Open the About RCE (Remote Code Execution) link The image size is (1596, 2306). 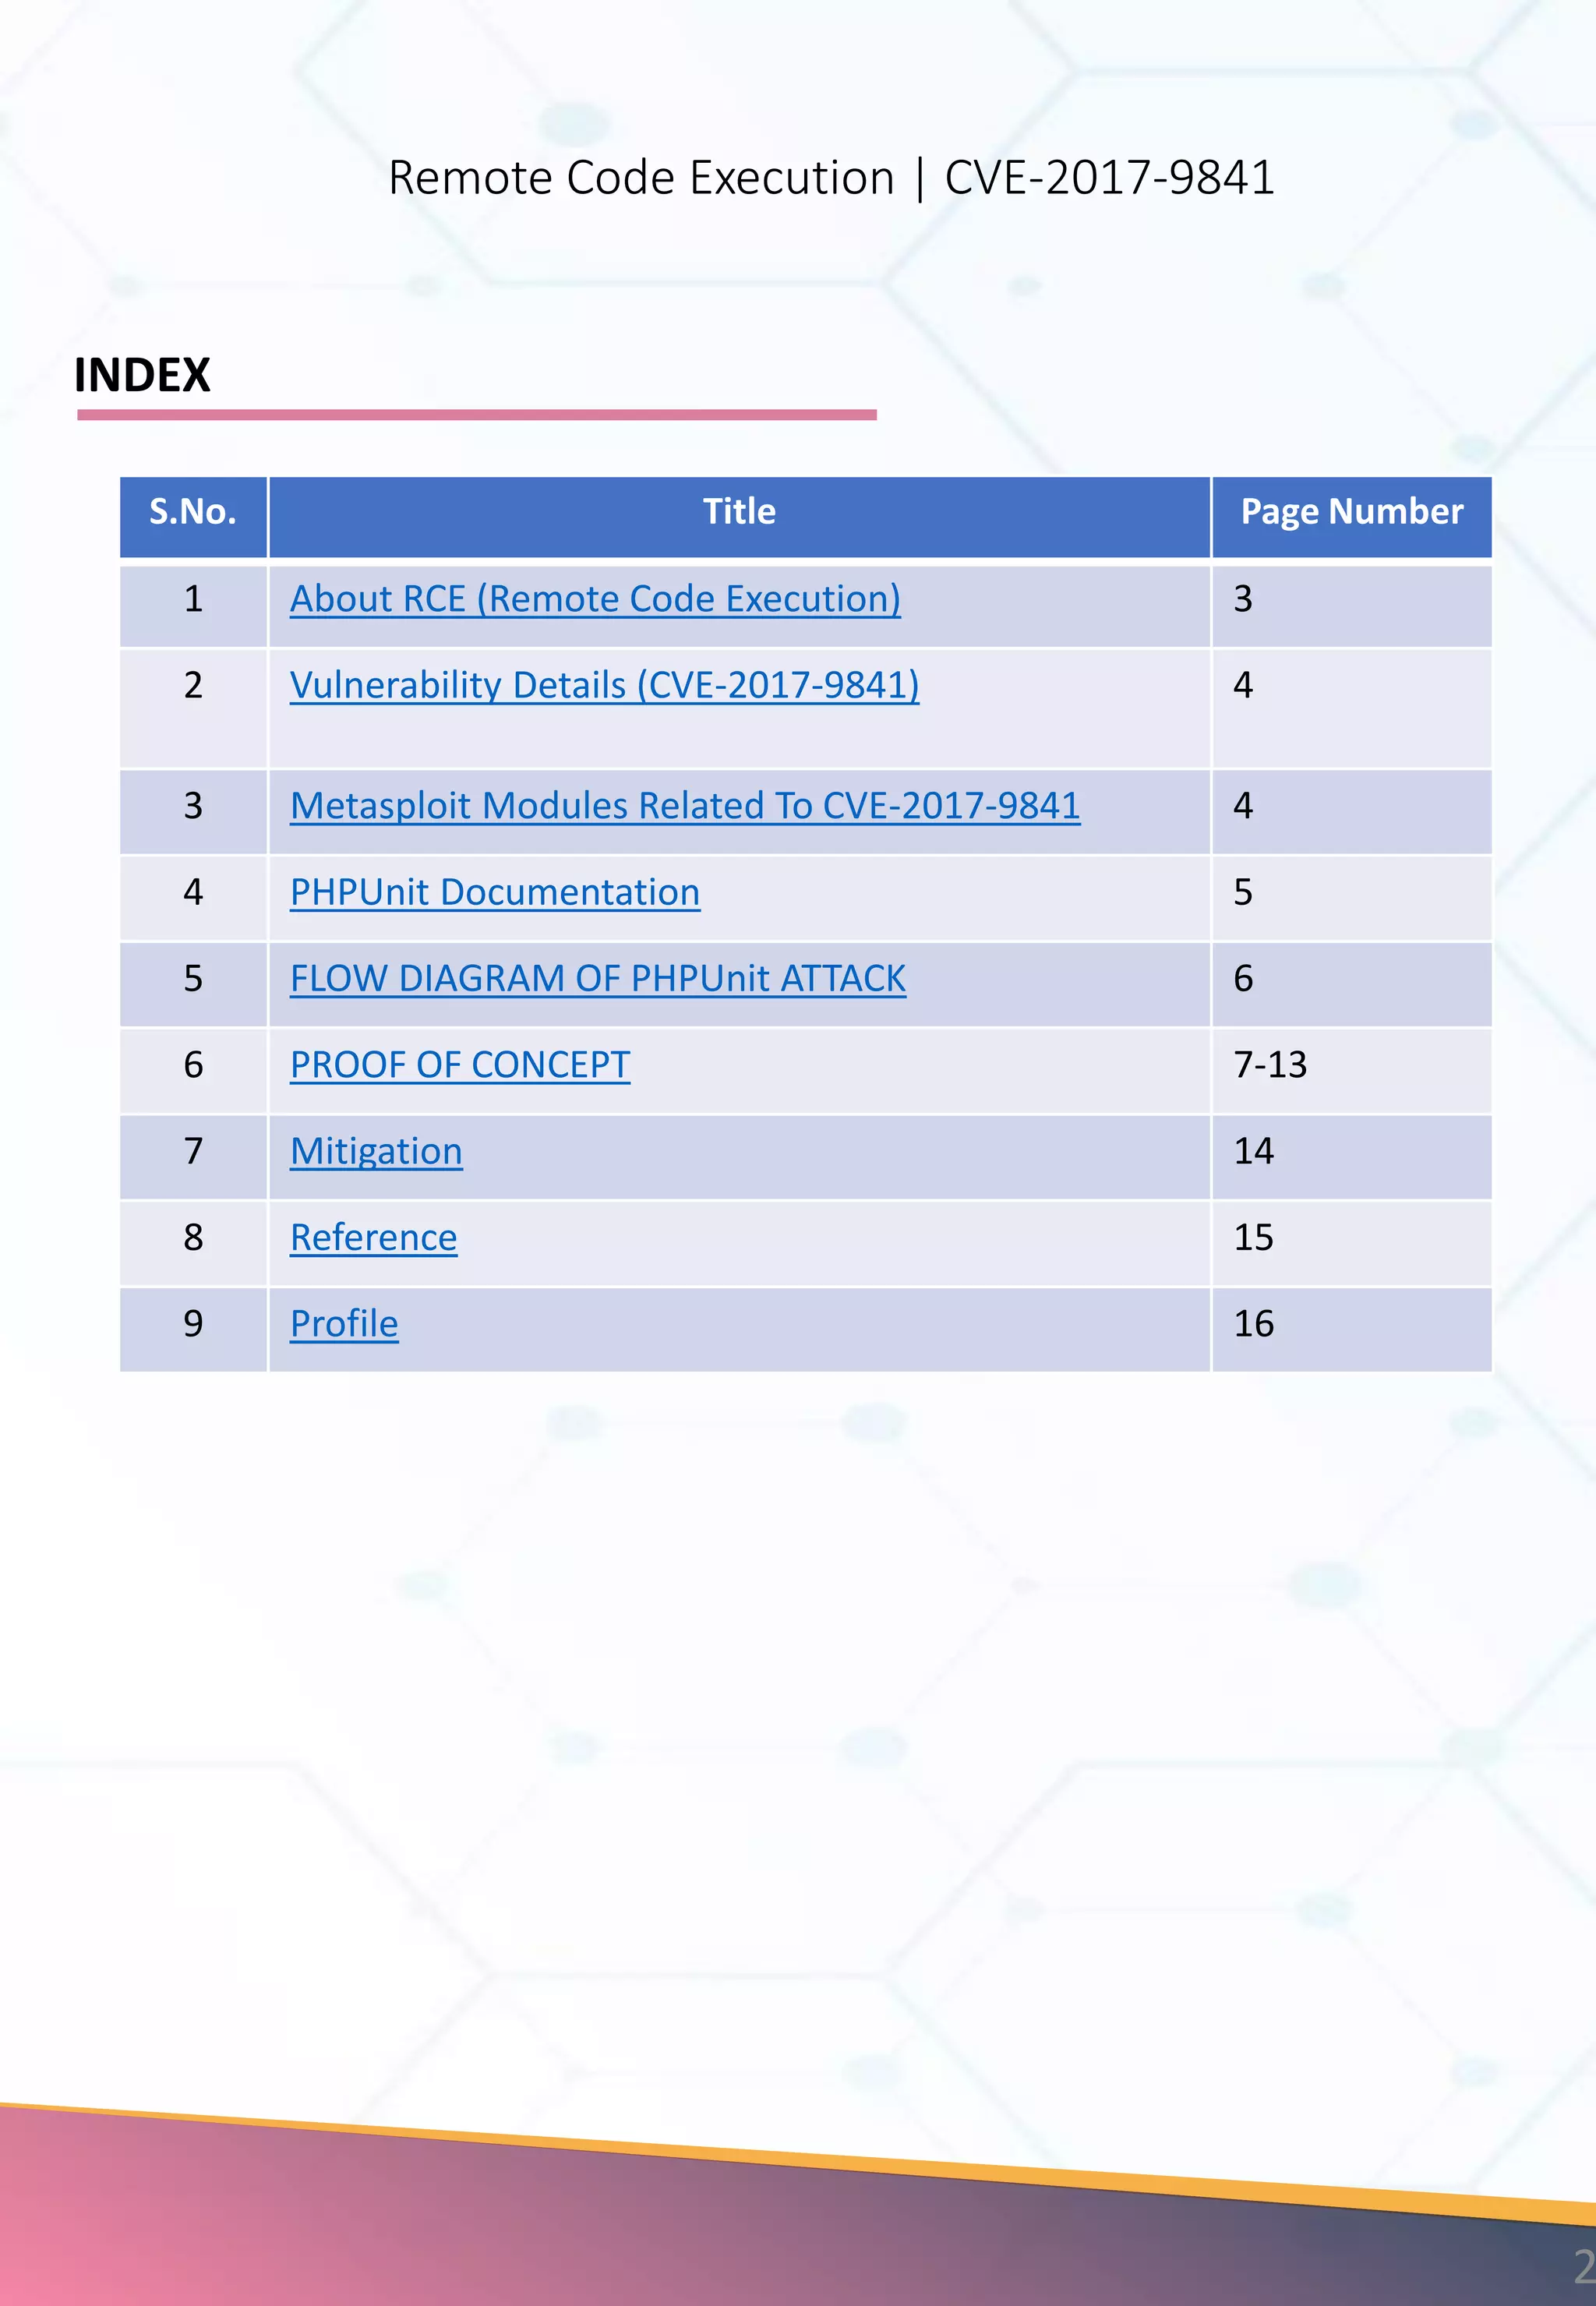595,599
